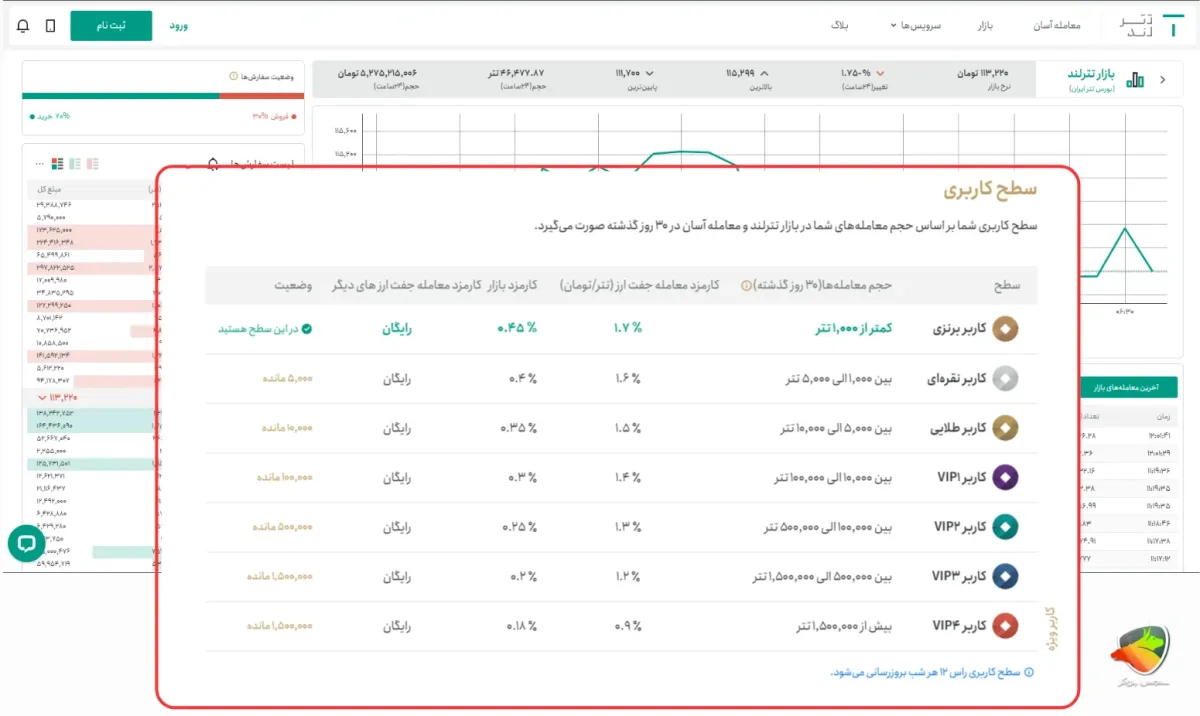Open بلاگ from the top menu

click(x=840, y=25)
